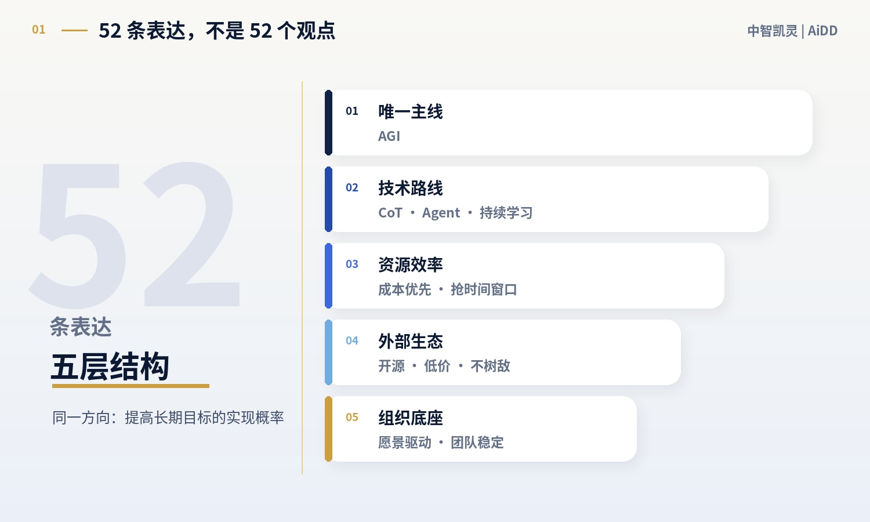Image resolution: width=870 pixels, height=522 pixels.
Task: Click the gold section number 01 in header
Action: point(38,29)
